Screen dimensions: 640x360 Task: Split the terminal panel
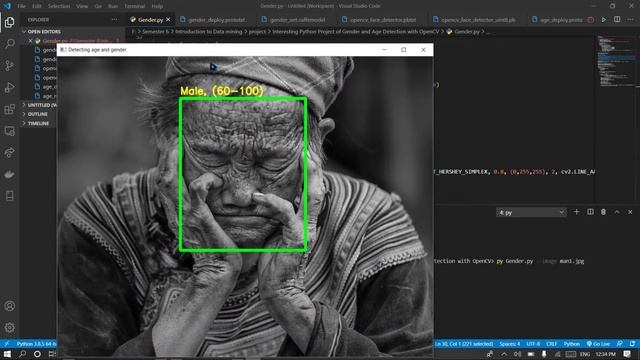point(590,212)
